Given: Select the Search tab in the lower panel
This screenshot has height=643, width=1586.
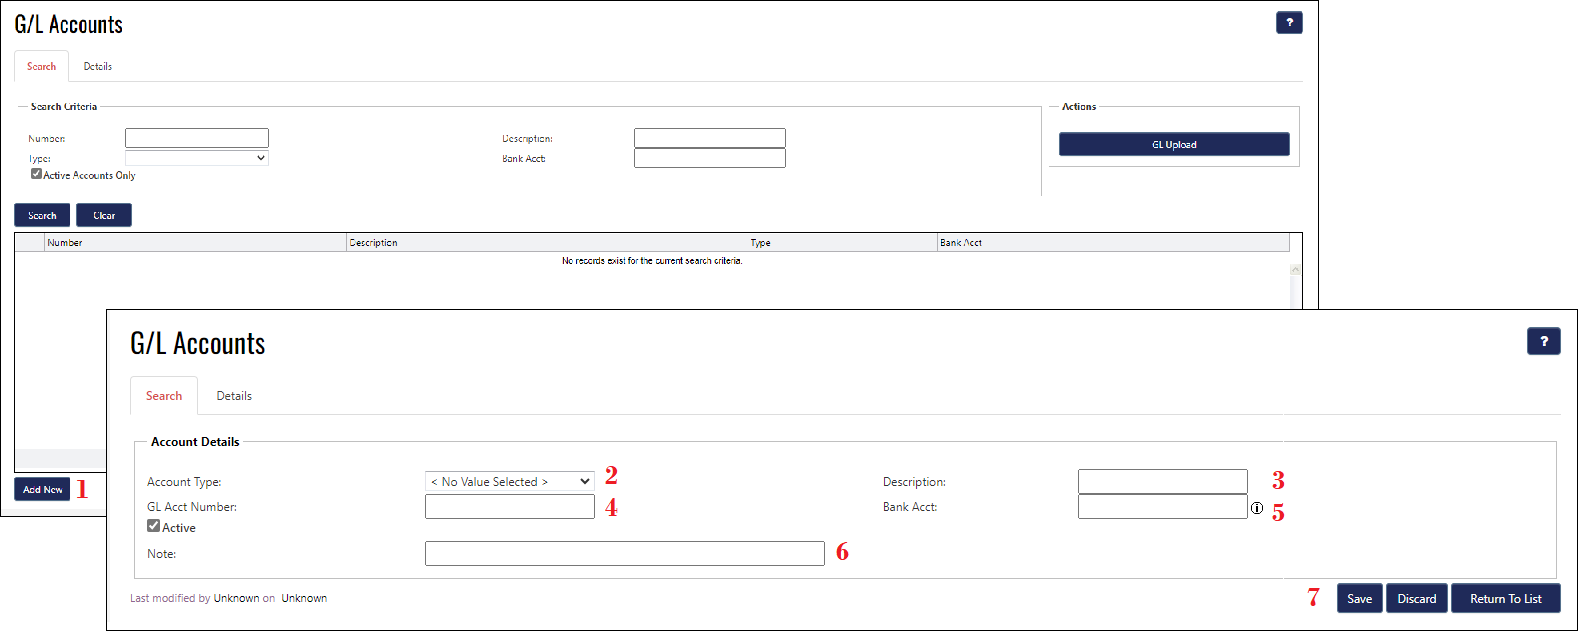Looking at the screenshot, I should pos(164,396).
